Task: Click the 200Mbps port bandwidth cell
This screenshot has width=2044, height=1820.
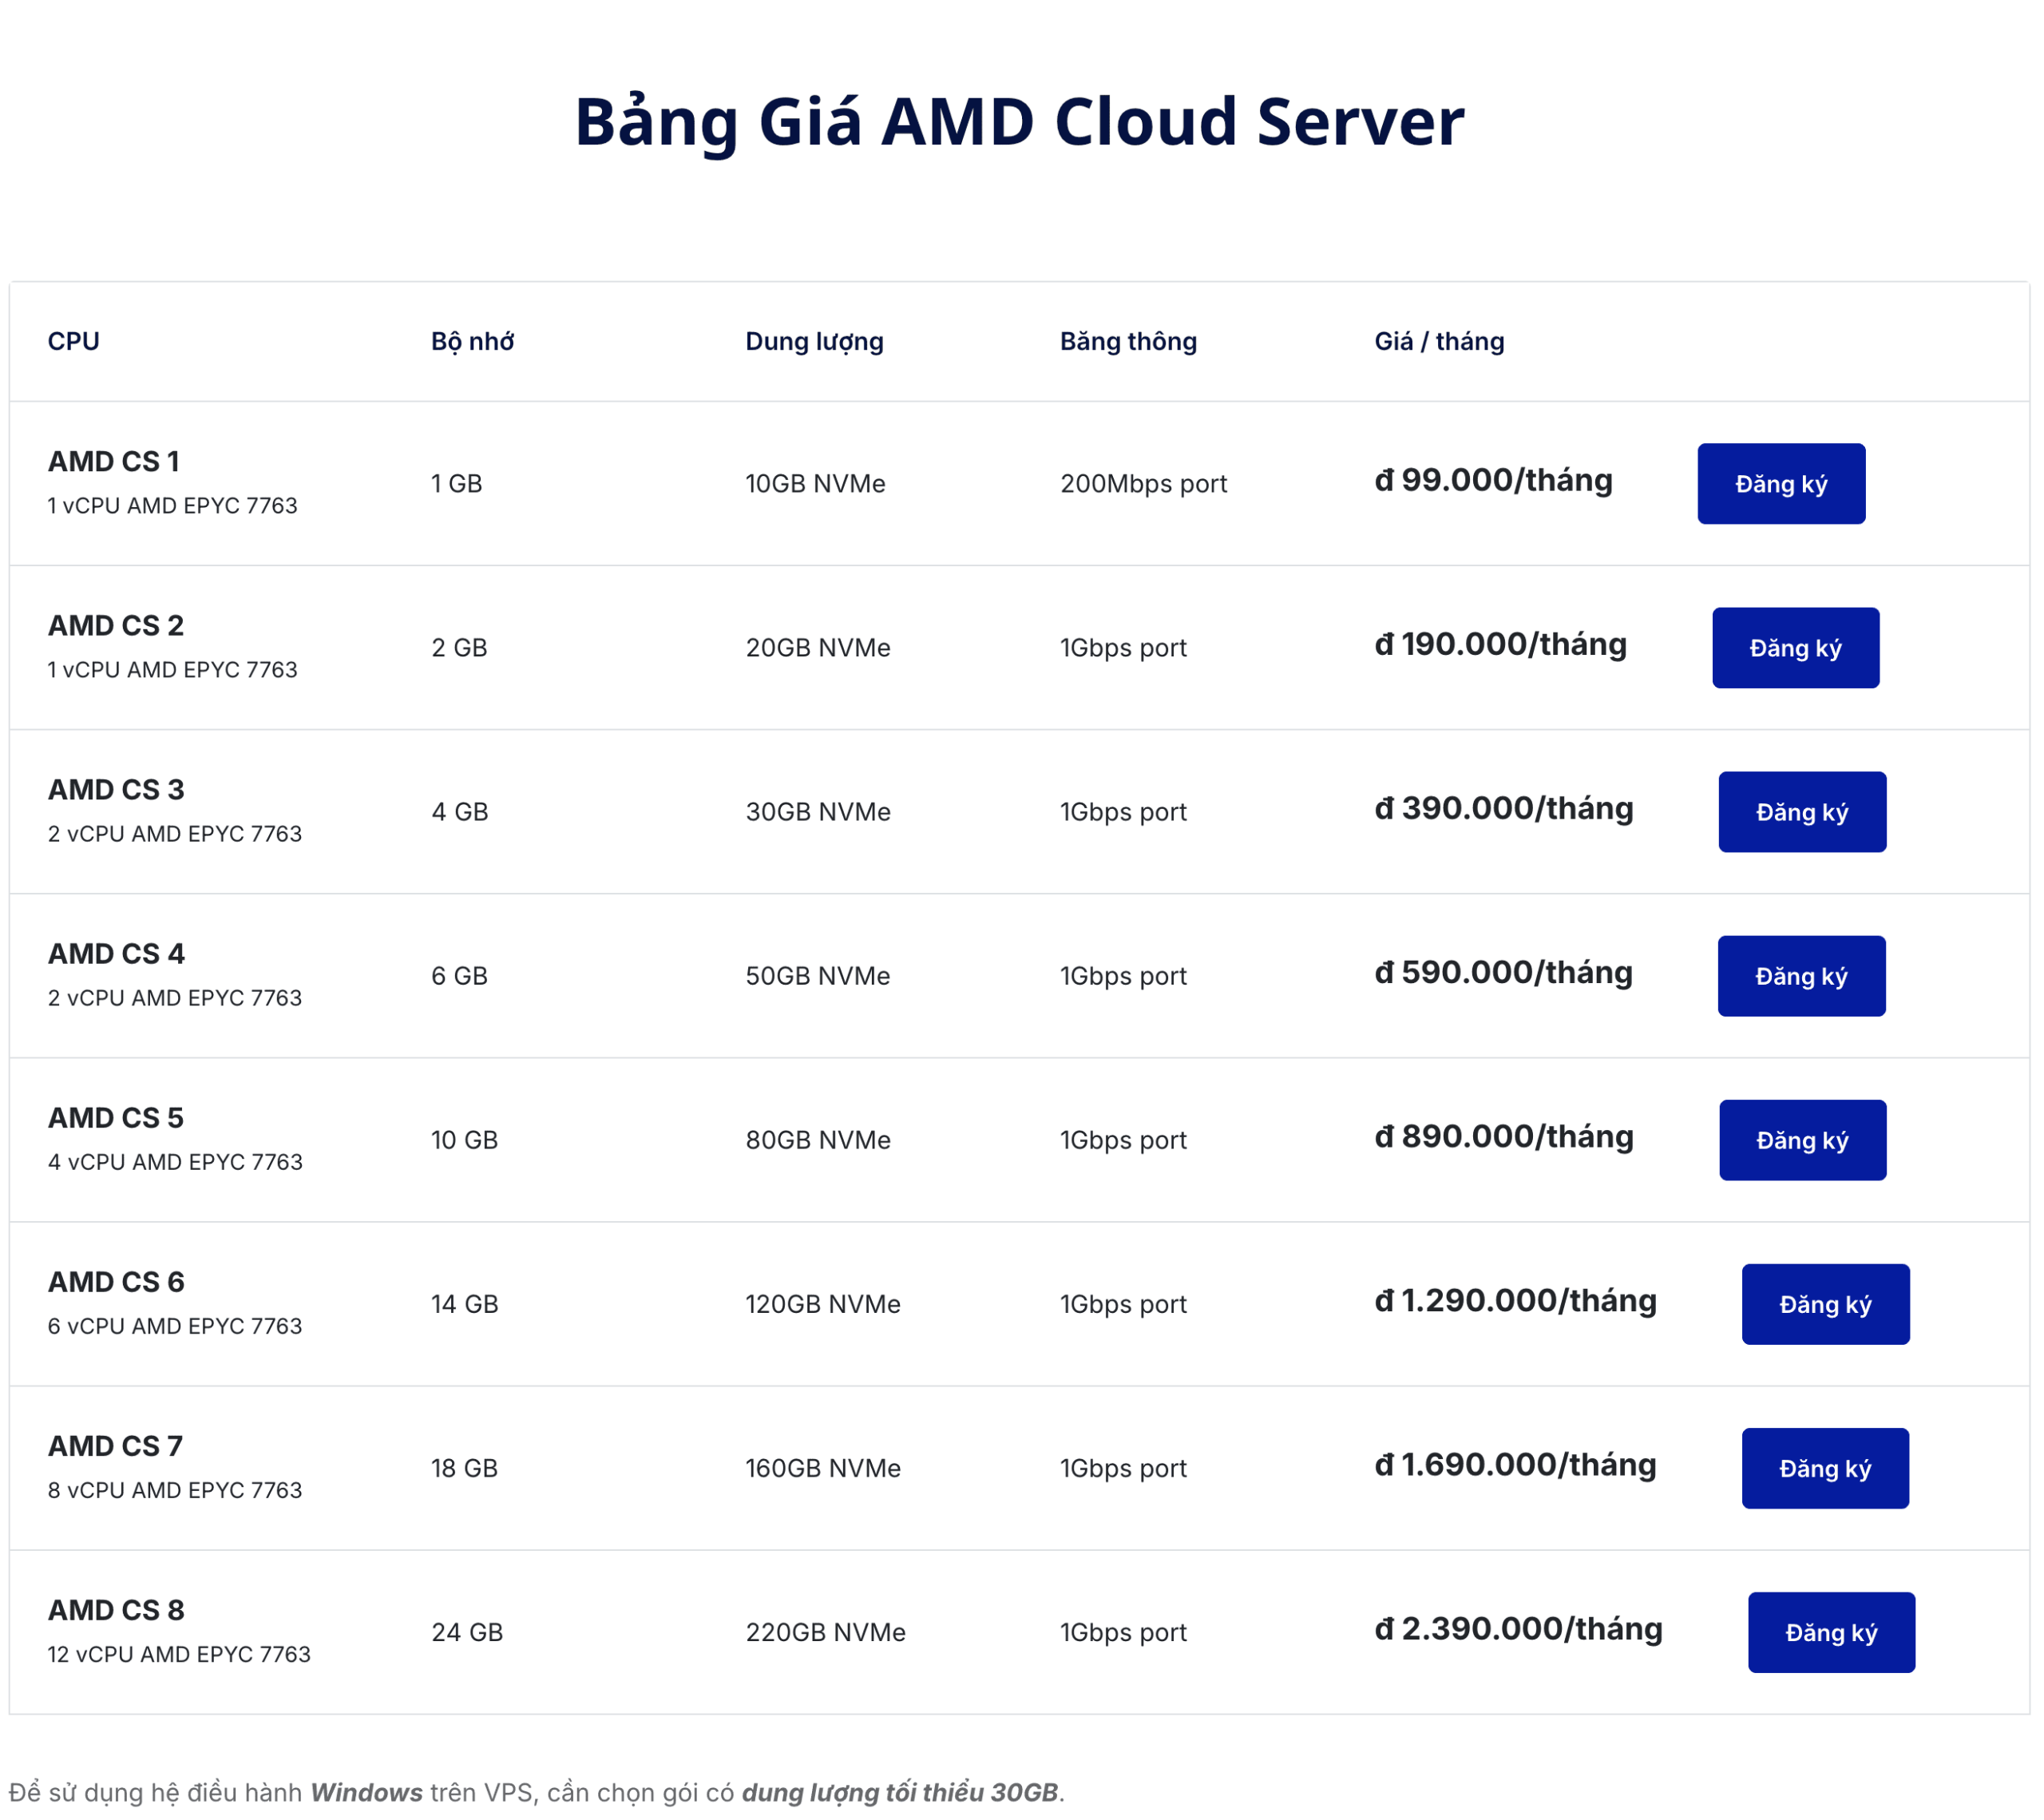Action: click(1143, 484)
